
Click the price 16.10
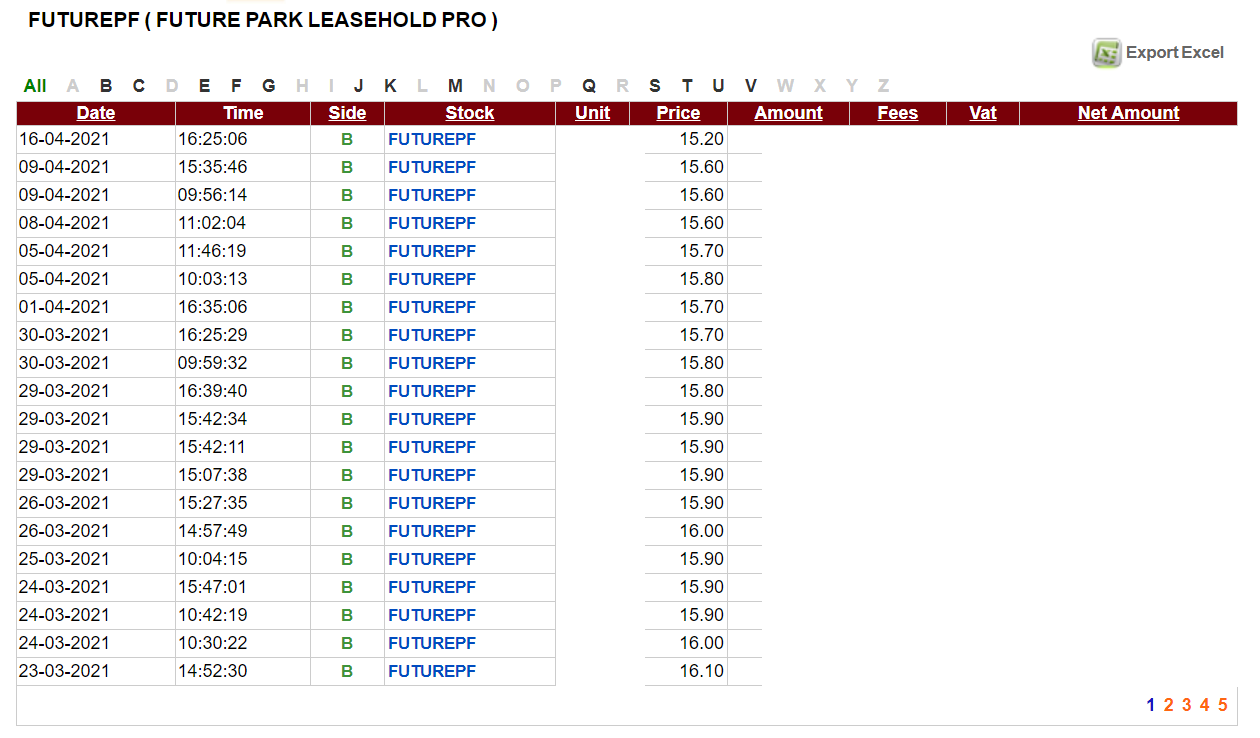(x=702, y=671)
